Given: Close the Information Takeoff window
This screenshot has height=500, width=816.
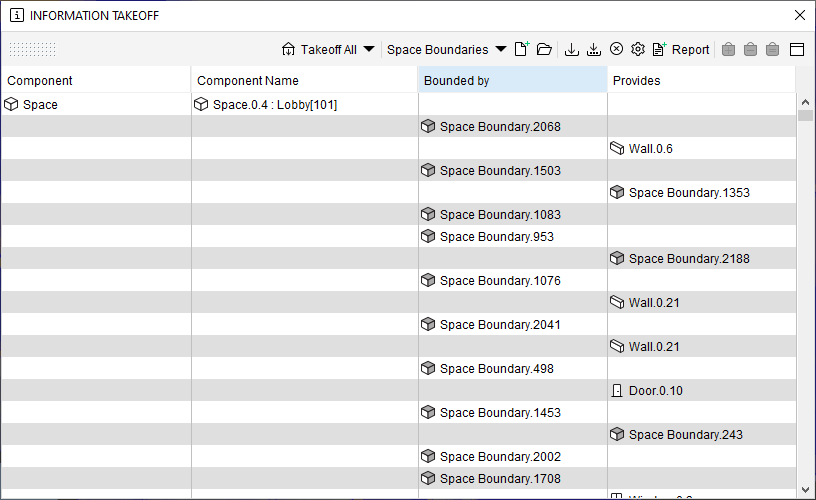Looking at the screenshot, I should [800, 15].
